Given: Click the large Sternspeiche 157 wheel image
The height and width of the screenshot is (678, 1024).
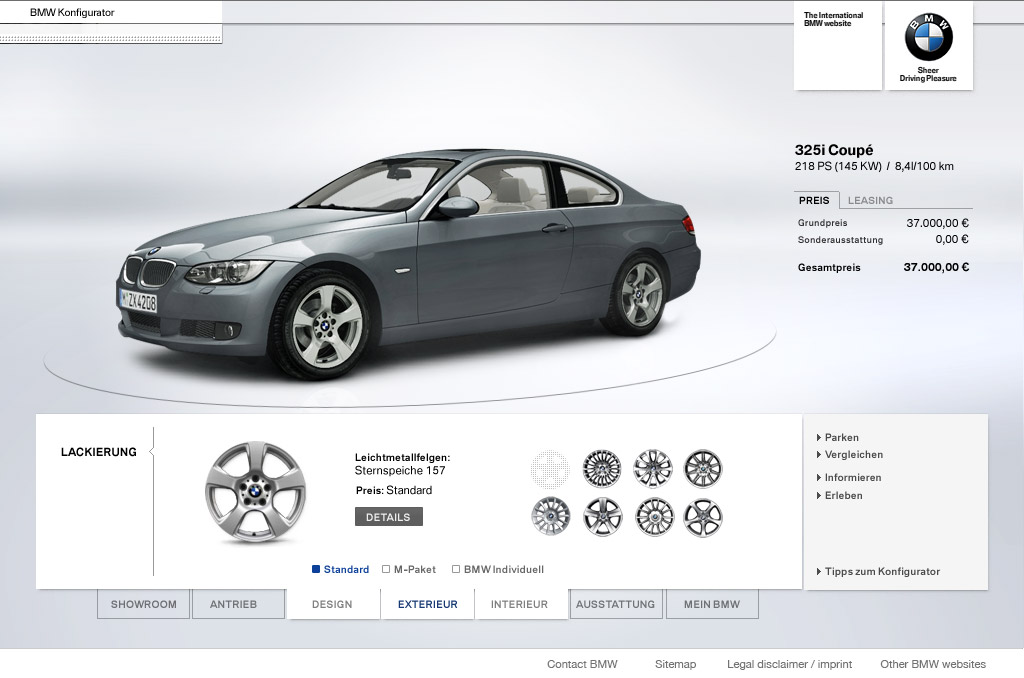Looking at the screenshot, I should [255, 492].
